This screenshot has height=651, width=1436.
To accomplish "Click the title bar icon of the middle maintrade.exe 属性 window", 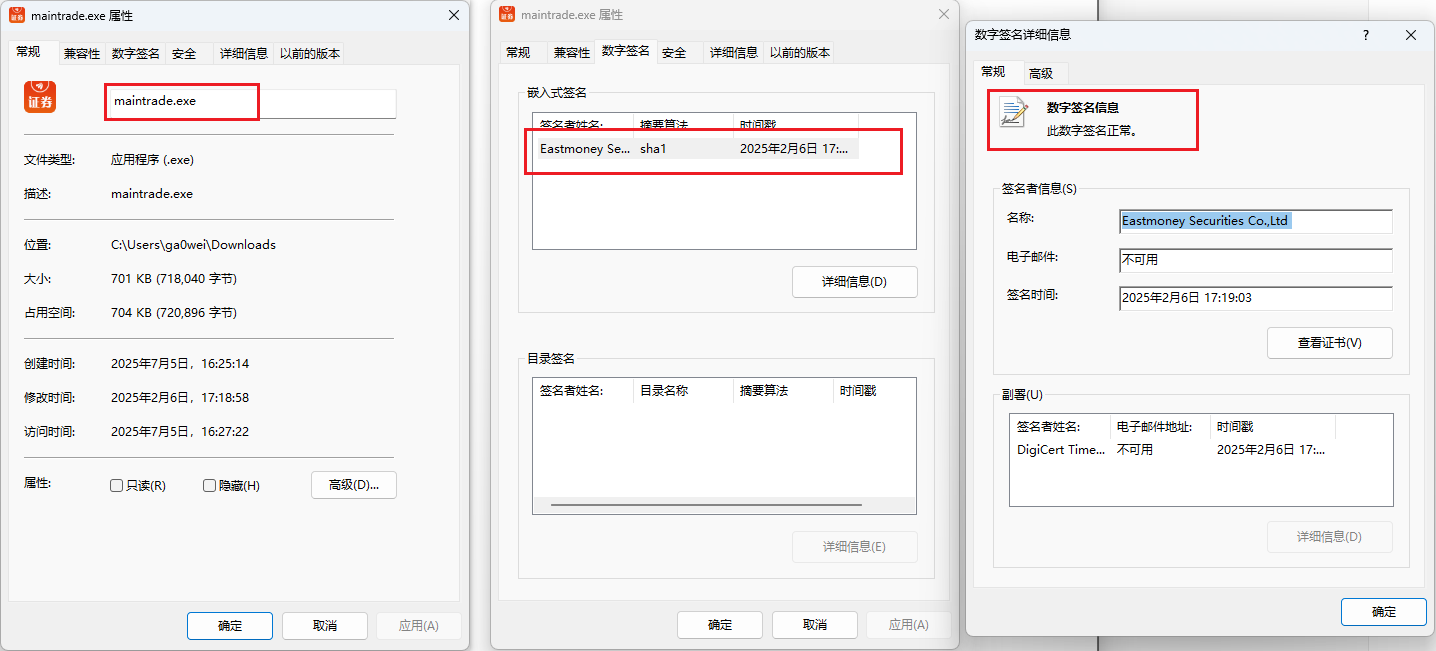I will tap(507, 15).
